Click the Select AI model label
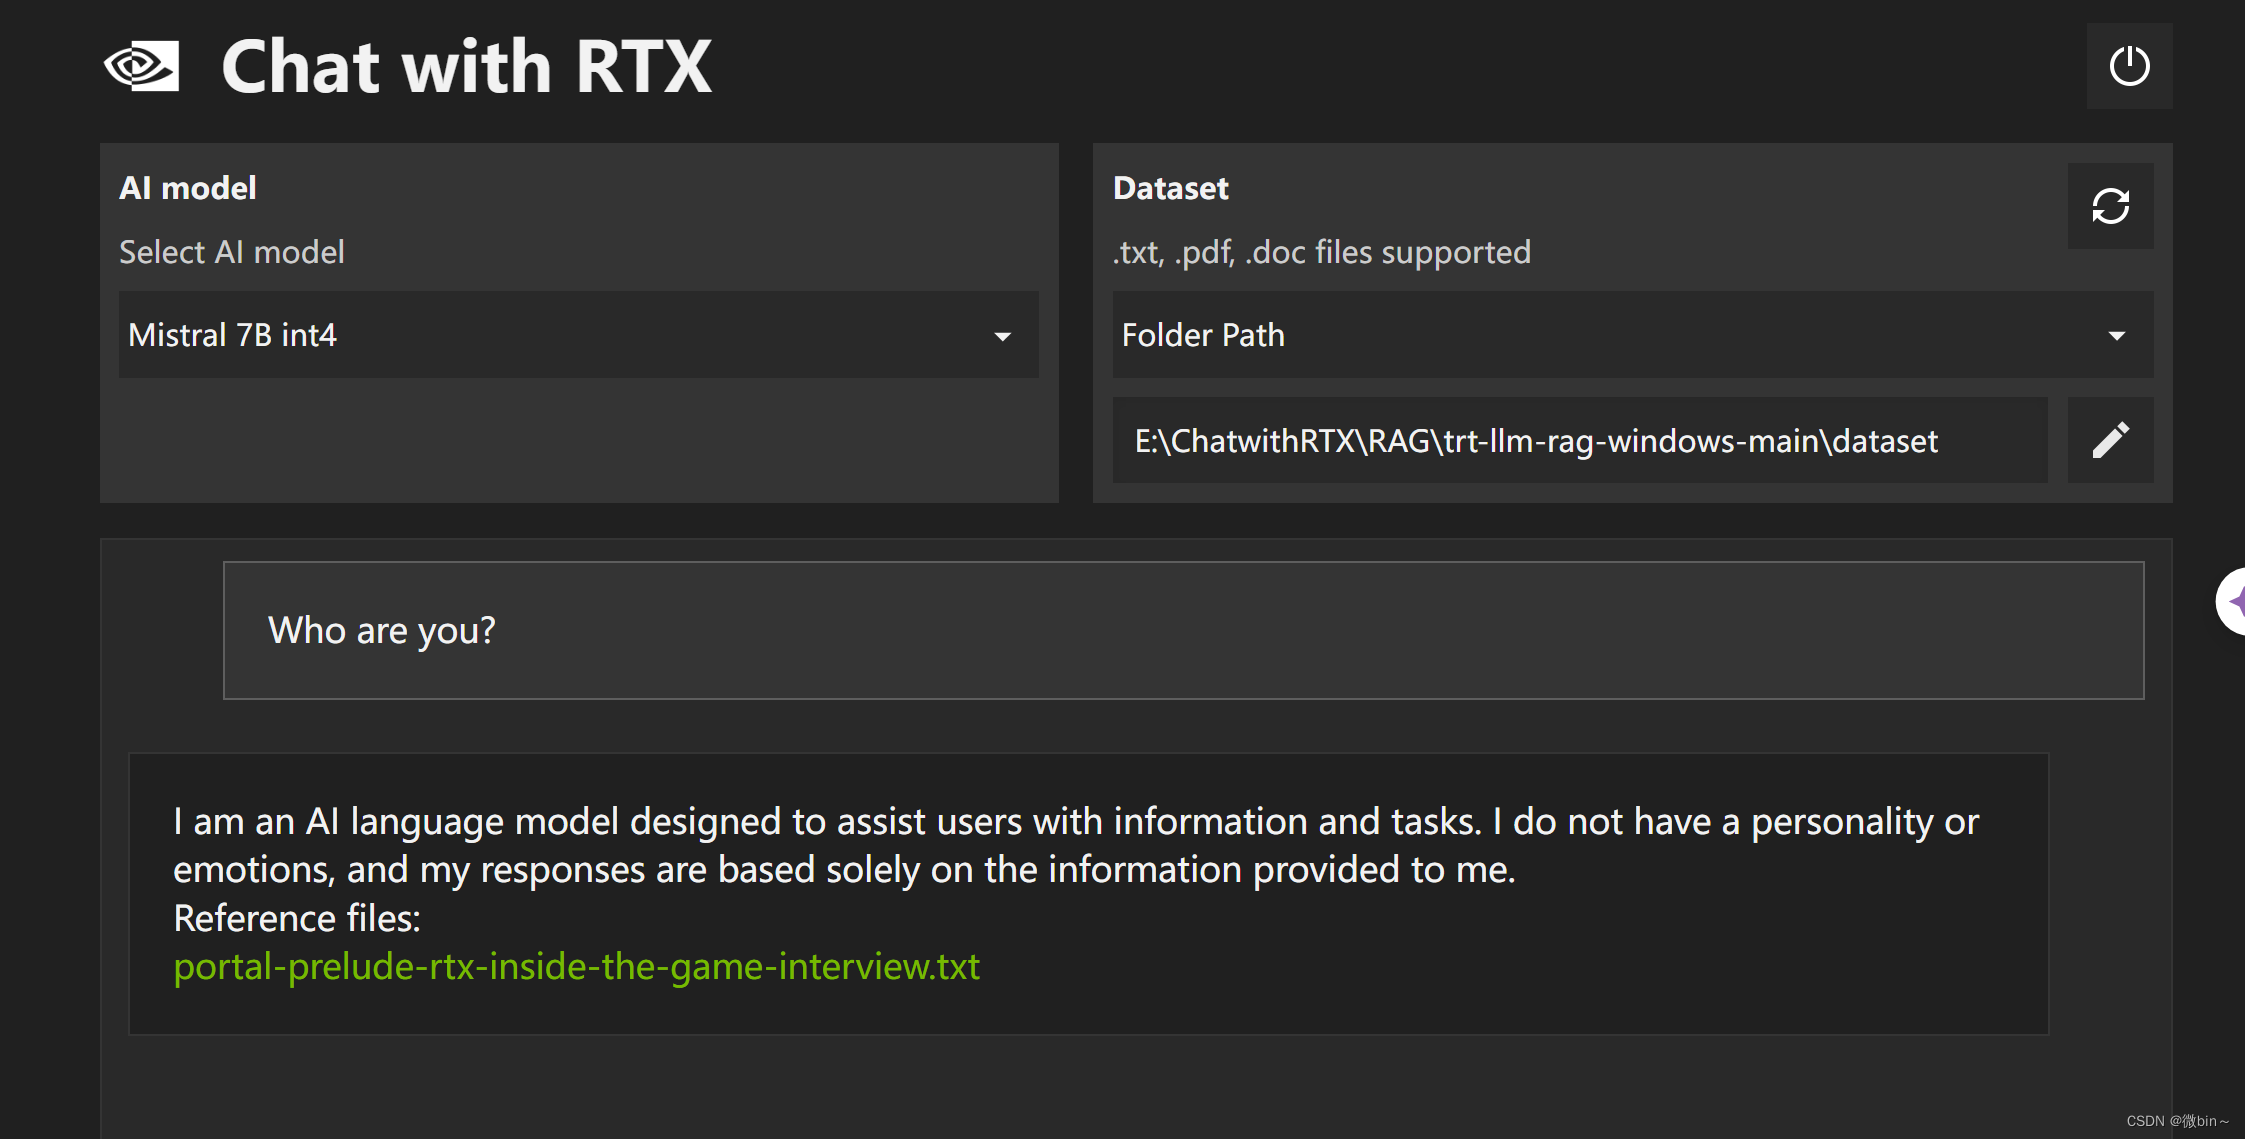2245x1139 pixels. pos(231,252)
